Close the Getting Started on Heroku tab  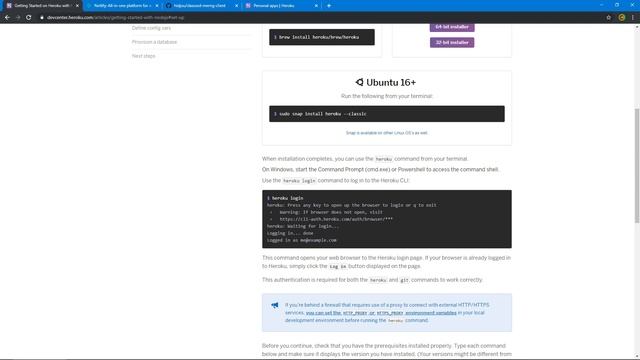pos(77,6)
